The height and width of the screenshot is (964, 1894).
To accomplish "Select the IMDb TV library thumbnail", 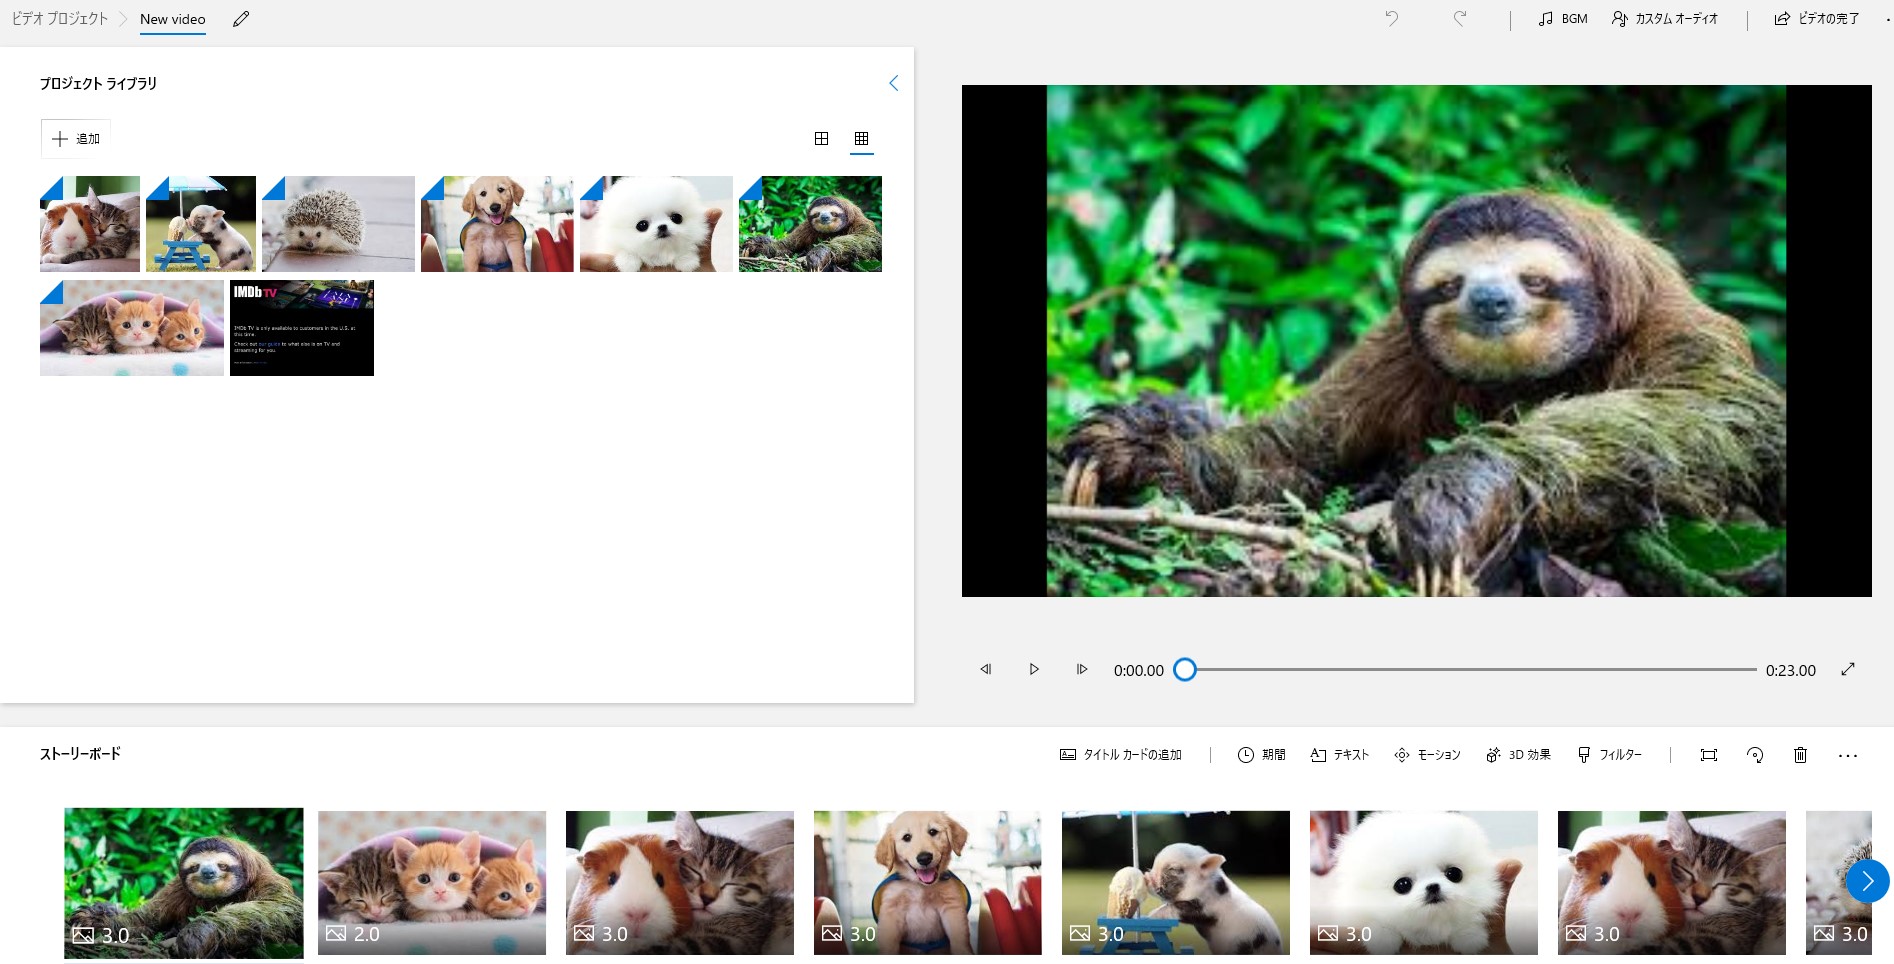I will [302, 328].
